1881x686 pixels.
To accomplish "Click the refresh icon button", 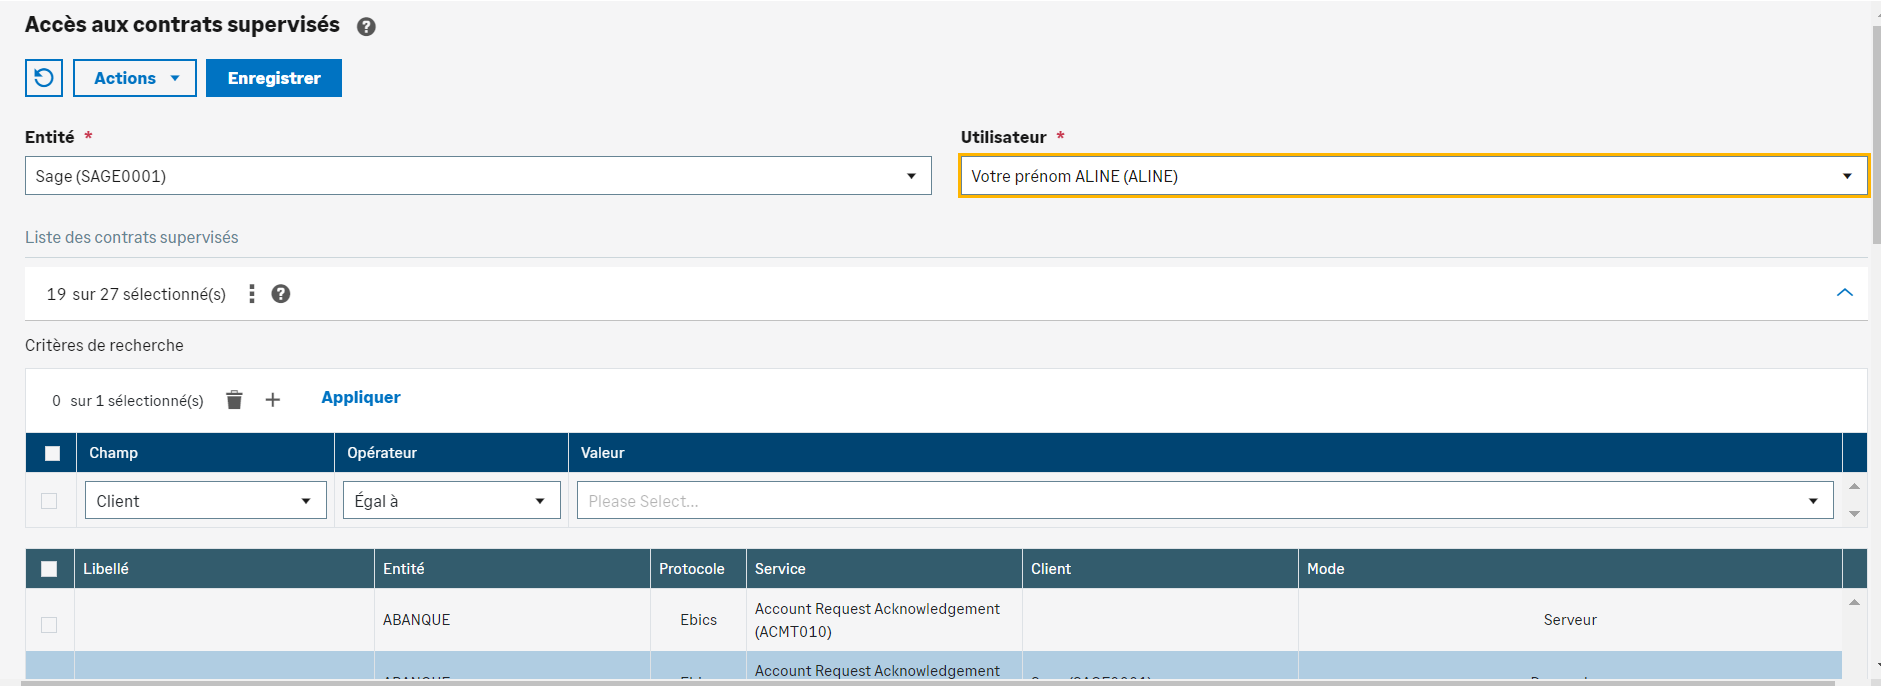I will pyautogui.click(x=44, y=78).
